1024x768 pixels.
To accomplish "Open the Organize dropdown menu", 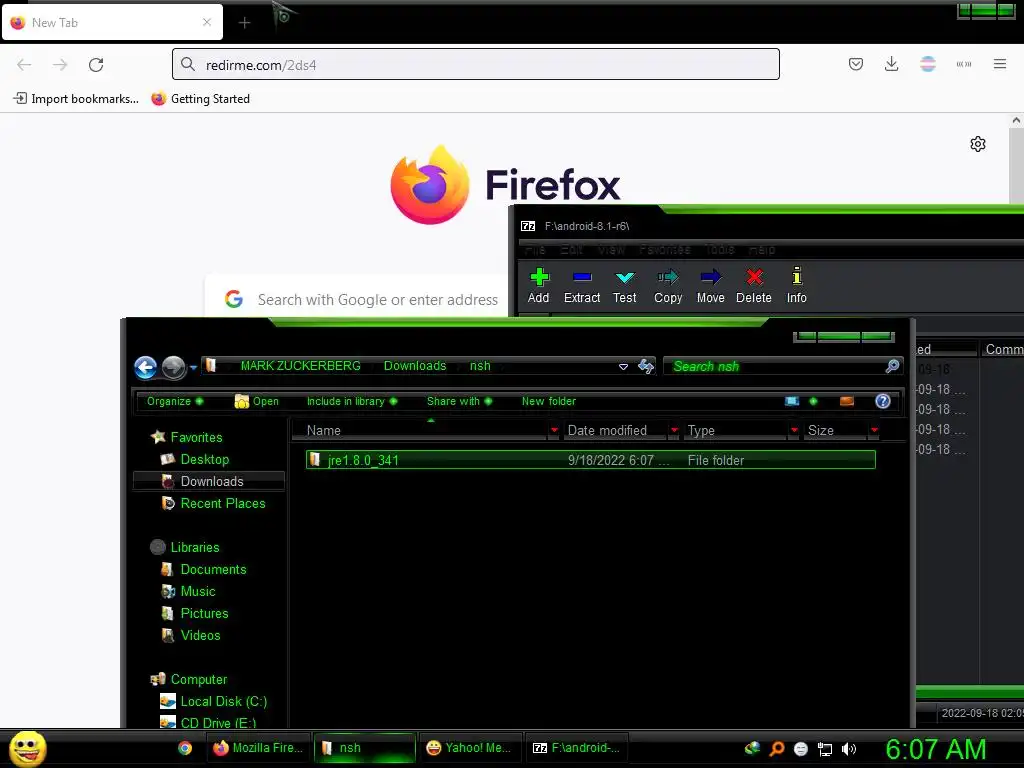I will [x=175, y=401].
